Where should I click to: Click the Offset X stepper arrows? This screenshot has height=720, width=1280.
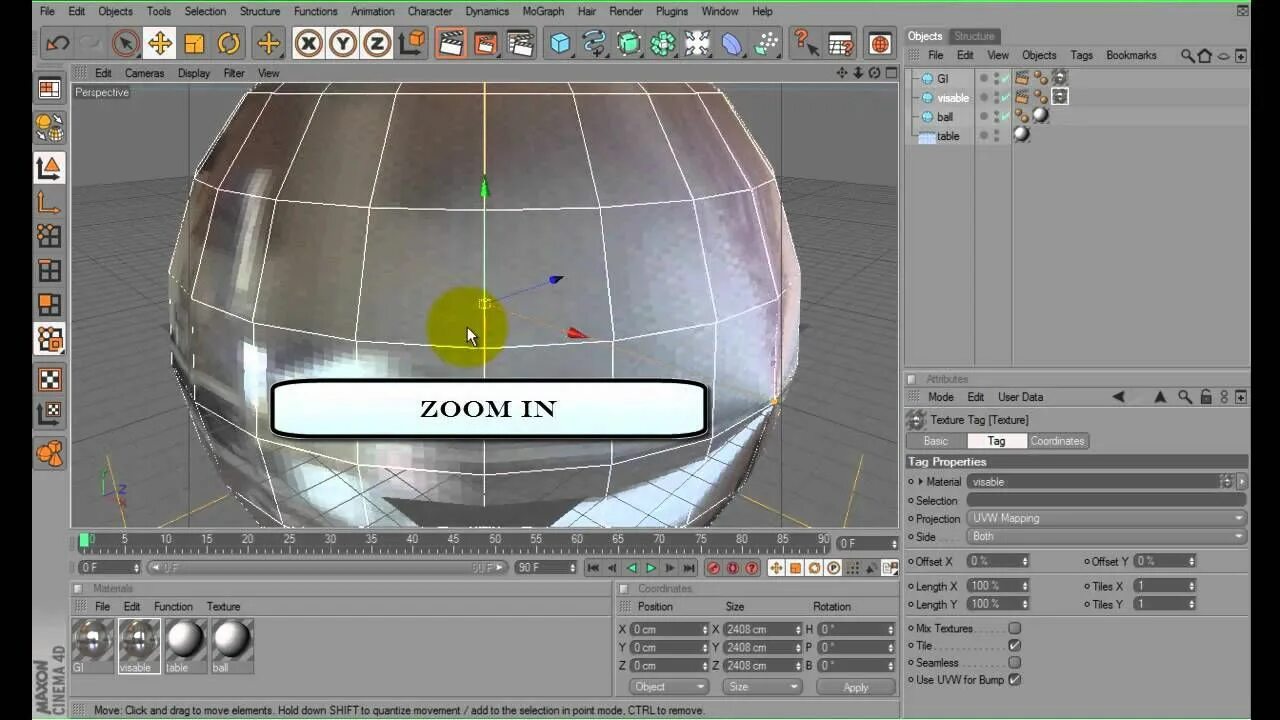(1024, 561)
